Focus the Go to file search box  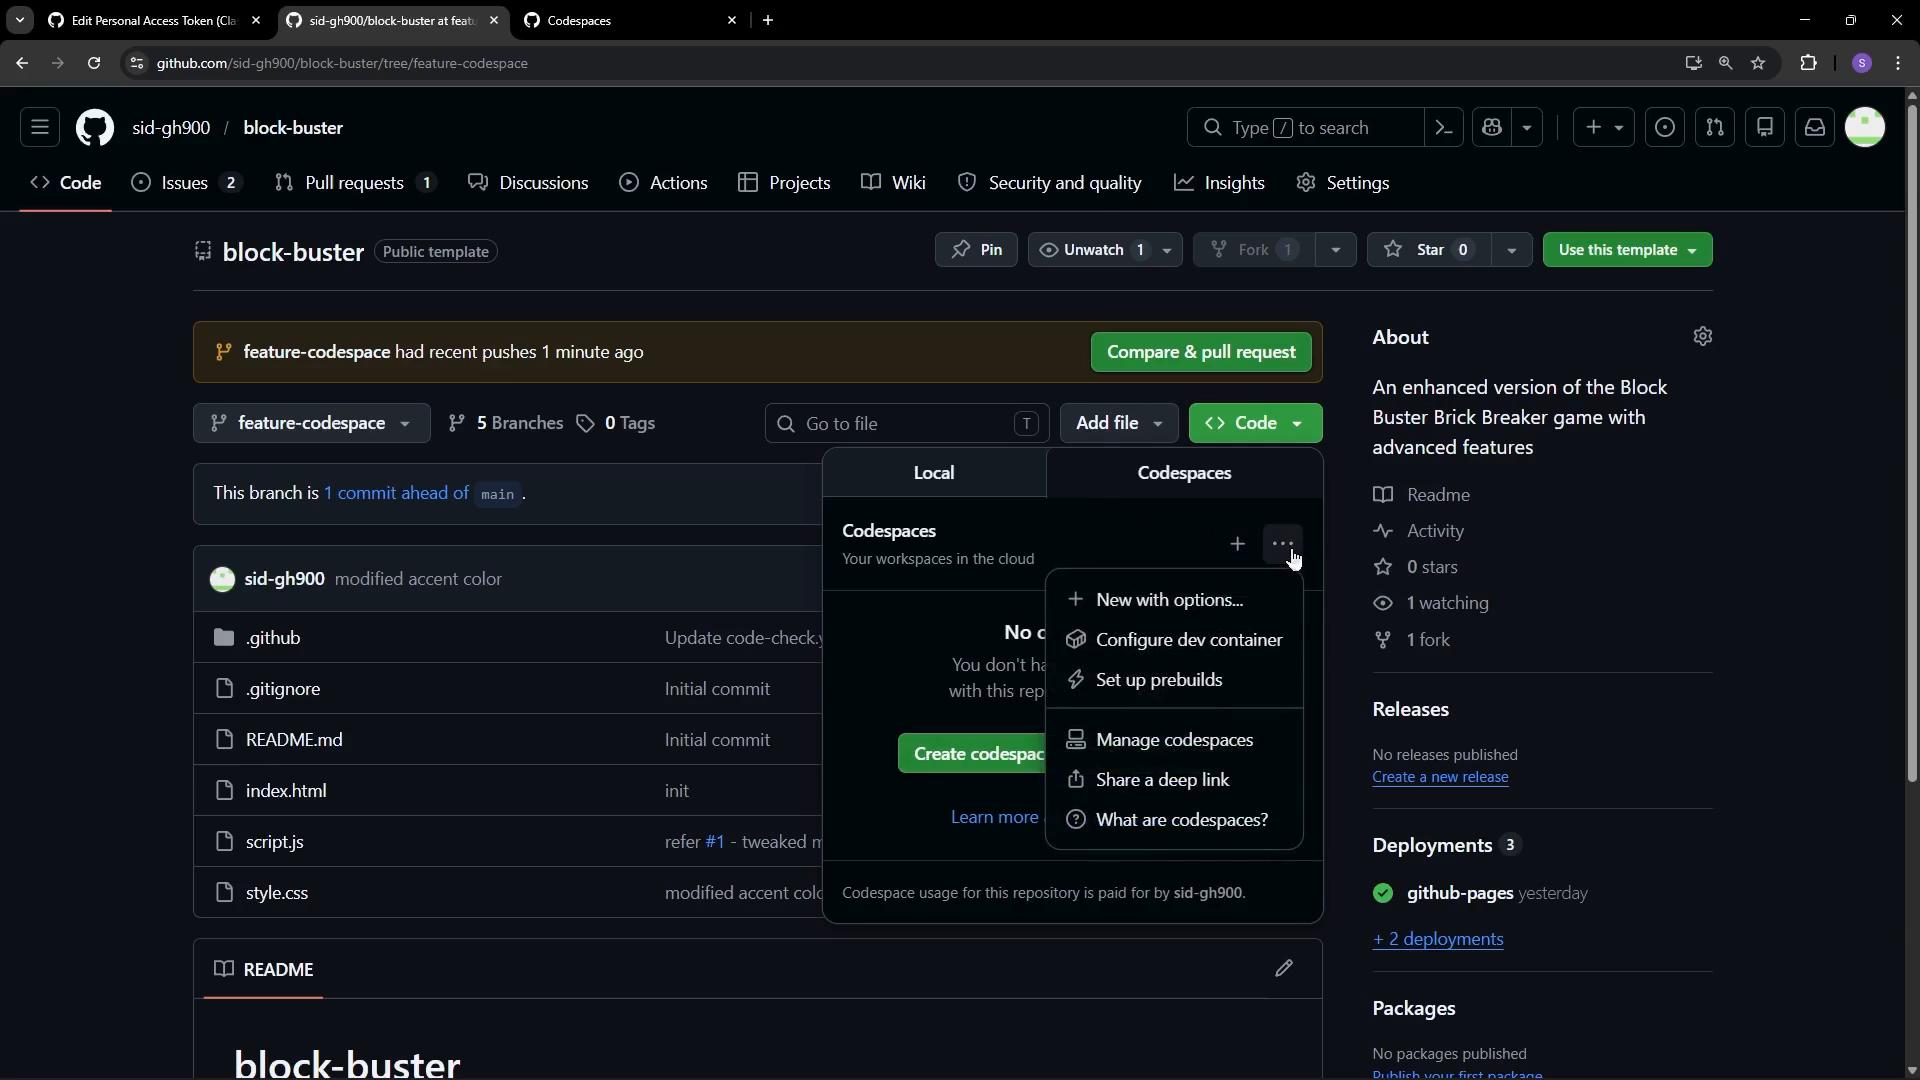[907, 424]
